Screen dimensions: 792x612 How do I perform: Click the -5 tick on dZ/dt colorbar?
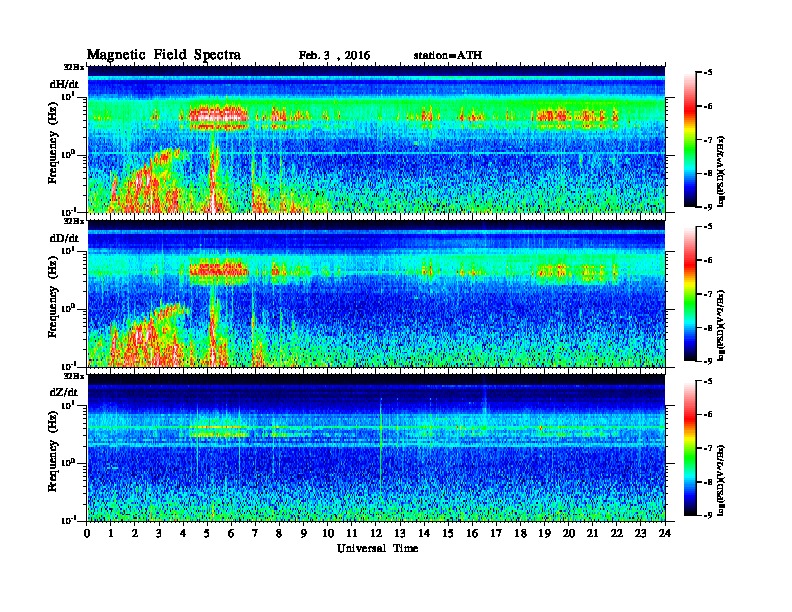click(708, 381)
